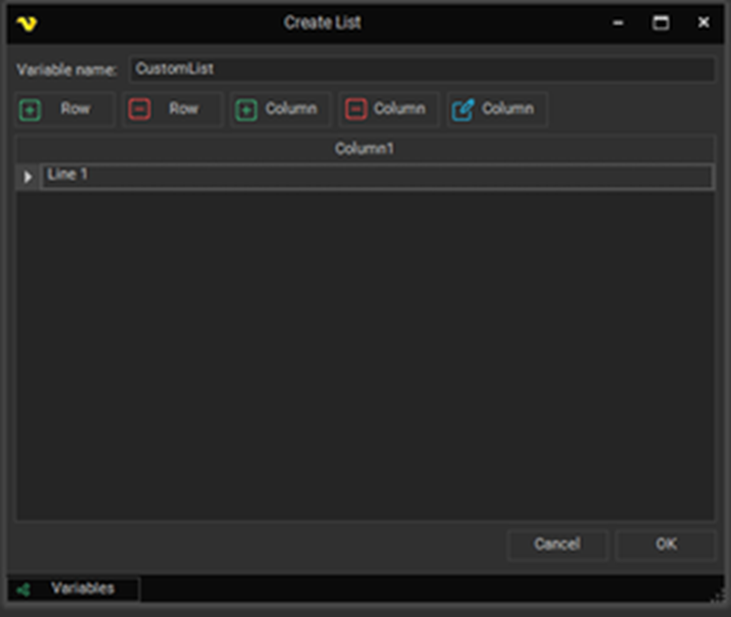Image resolution: width=731 pixels, height=617 pixels.
Task: Confirm with the OK button
Action: tap(666, 544)
